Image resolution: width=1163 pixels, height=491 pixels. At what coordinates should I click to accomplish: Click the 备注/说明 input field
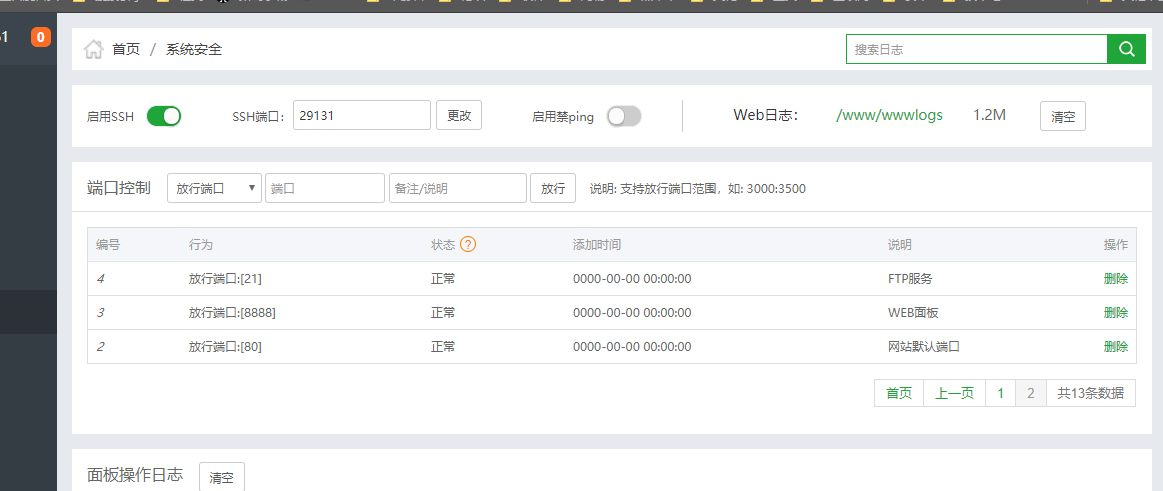[x=458, y=188]
